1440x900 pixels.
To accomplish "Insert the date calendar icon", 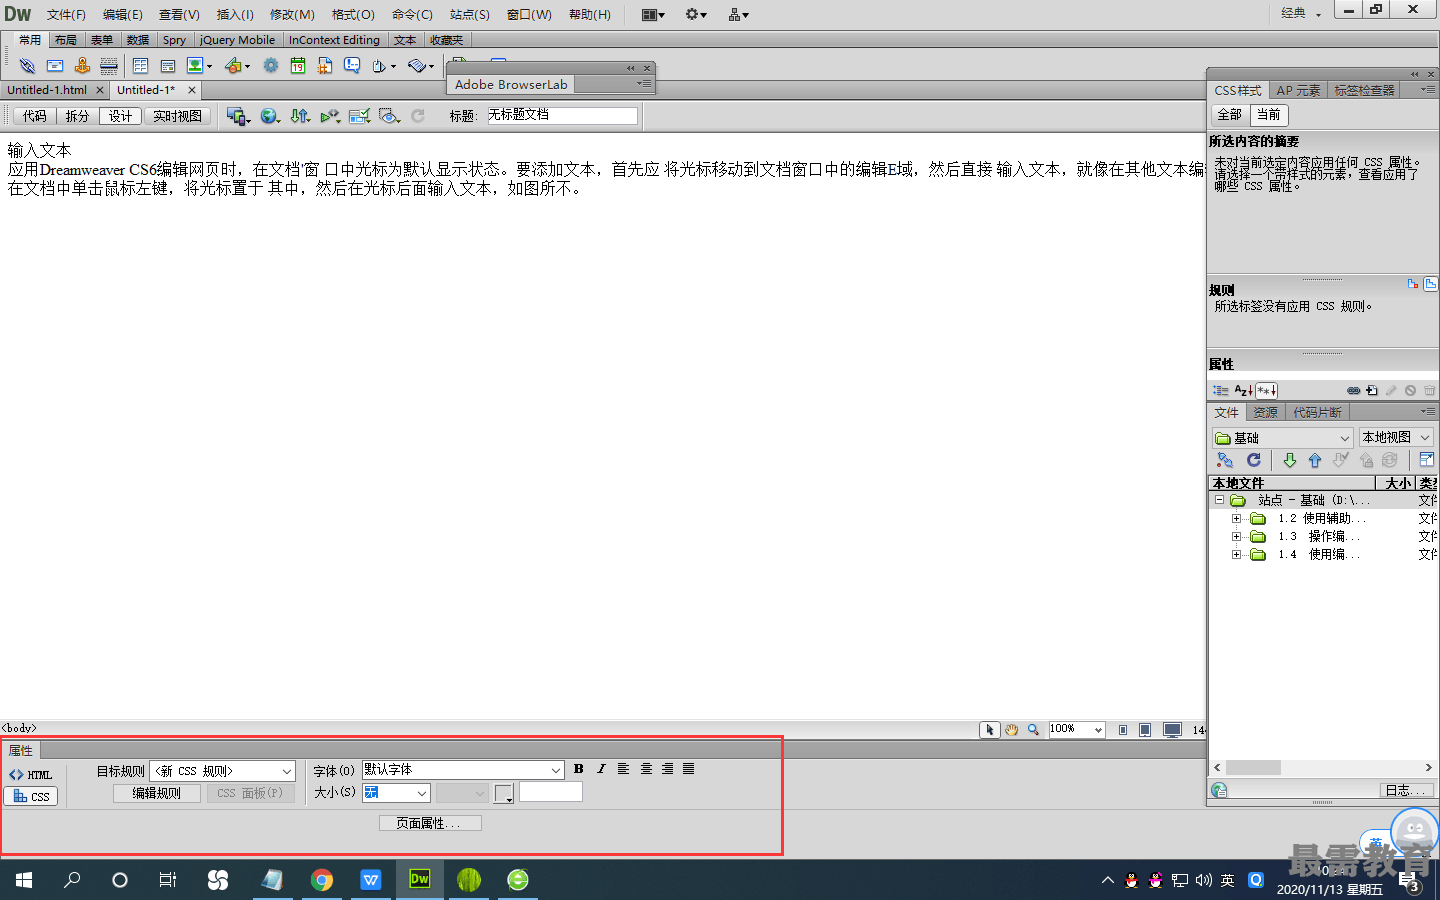I will coord(298,66).
